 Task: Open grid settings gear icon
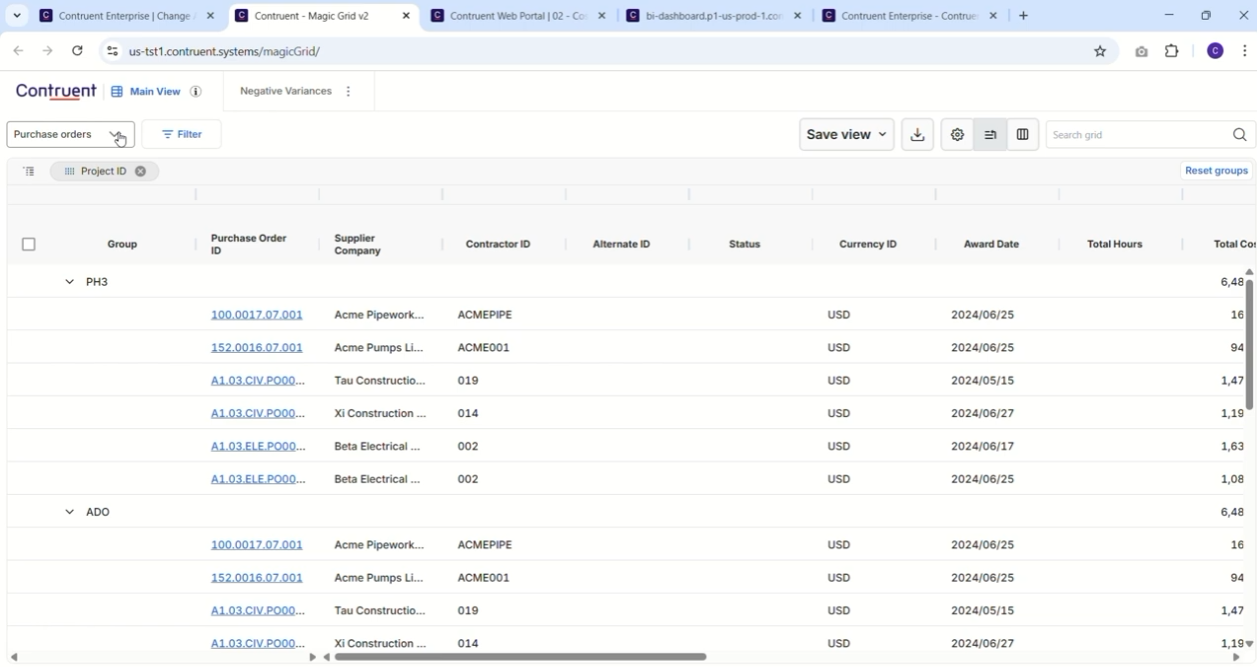tap(957, 135)
